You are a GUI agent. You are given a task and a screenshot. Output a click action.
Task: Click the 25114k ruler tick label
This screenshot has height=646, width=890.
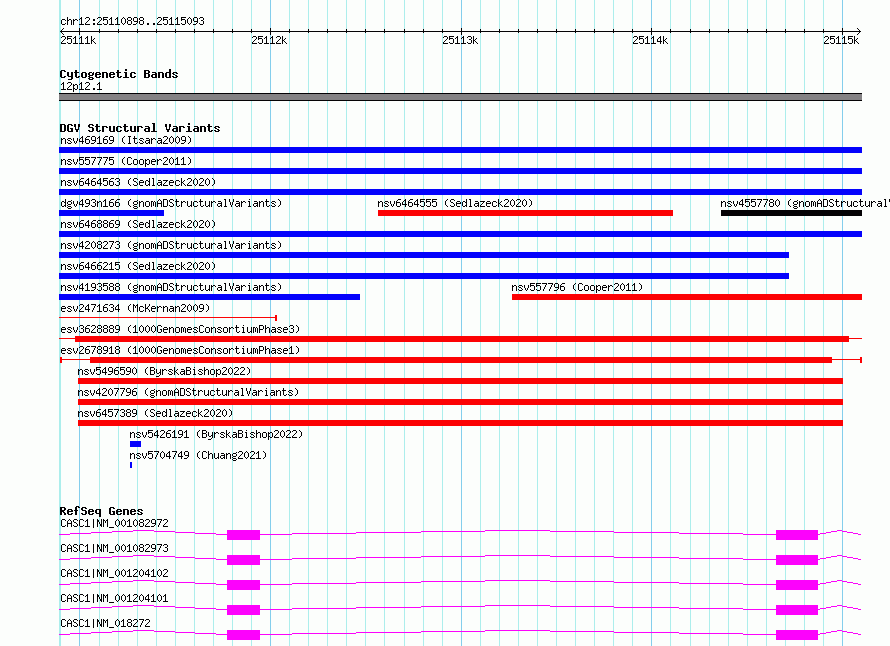[x=650, y=40]
